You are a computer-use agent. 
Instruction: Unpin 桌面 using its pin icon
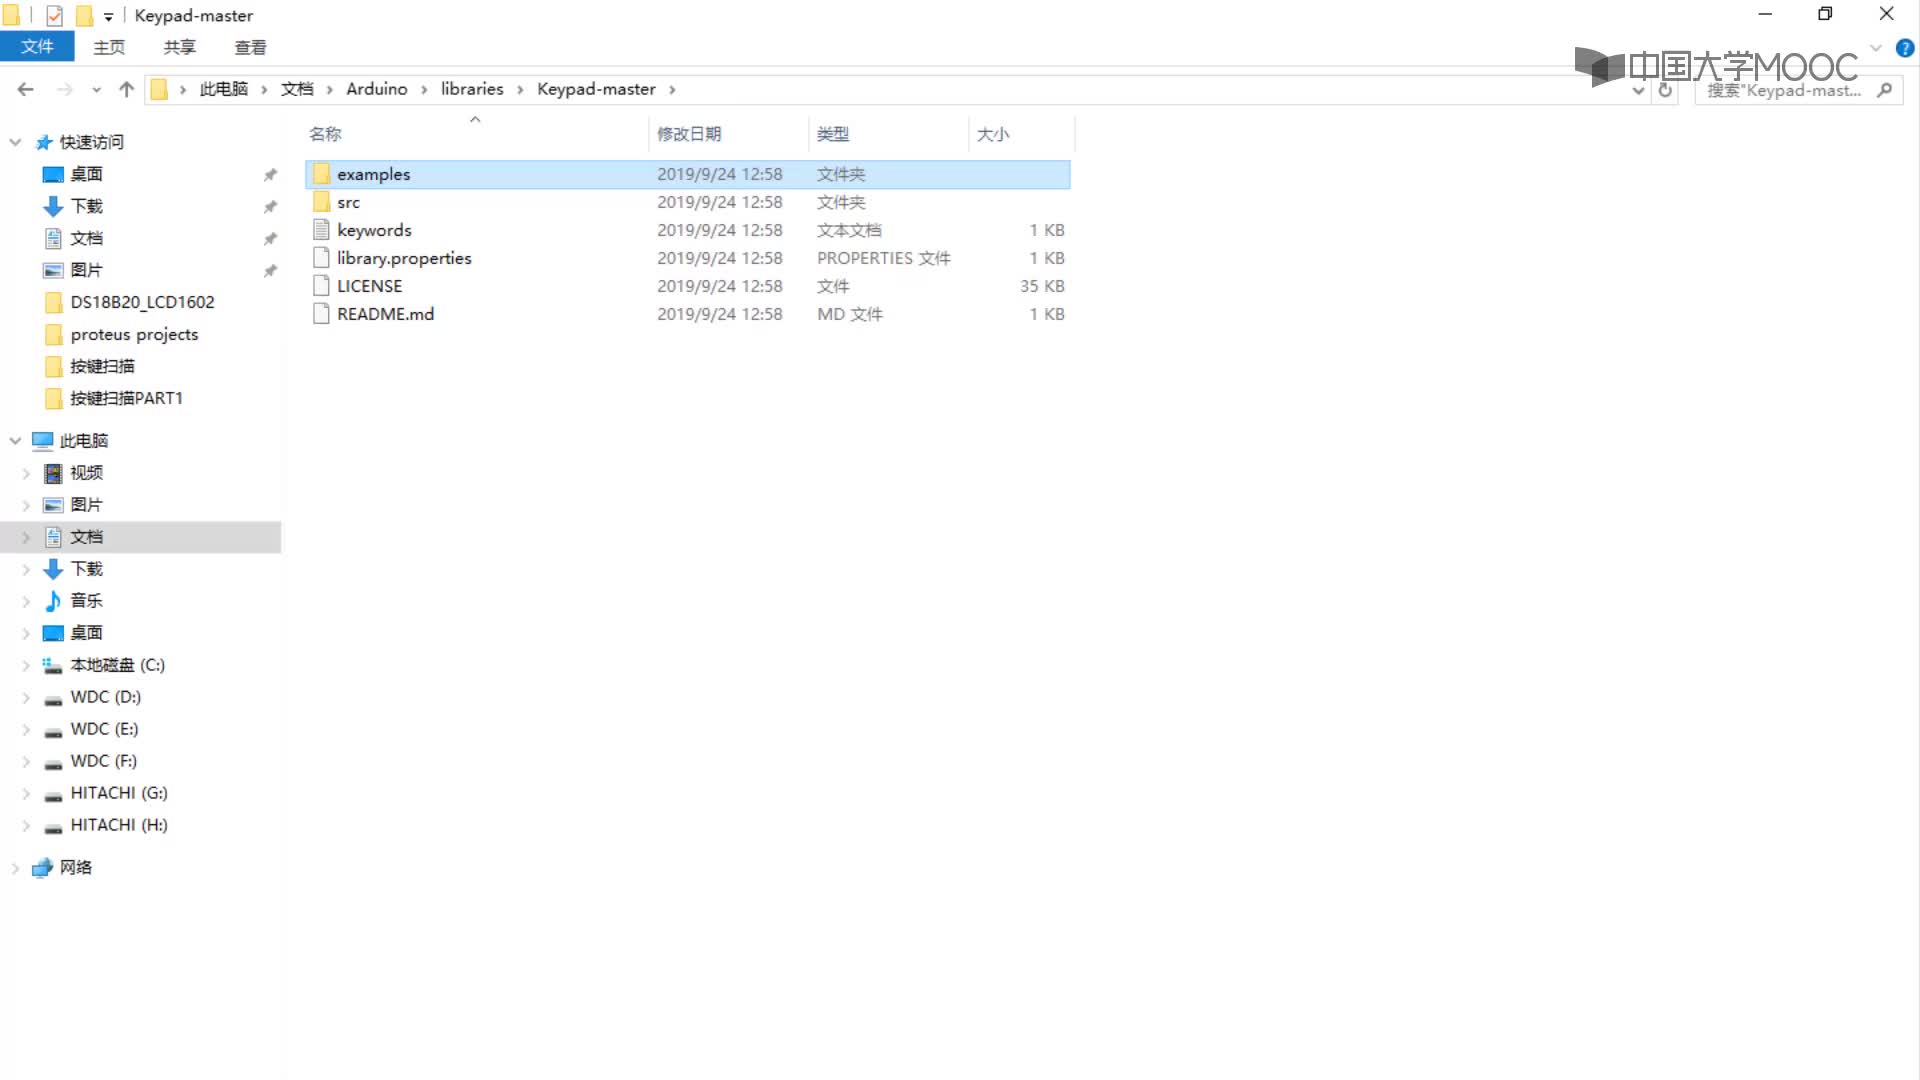(x=270, y=175)
